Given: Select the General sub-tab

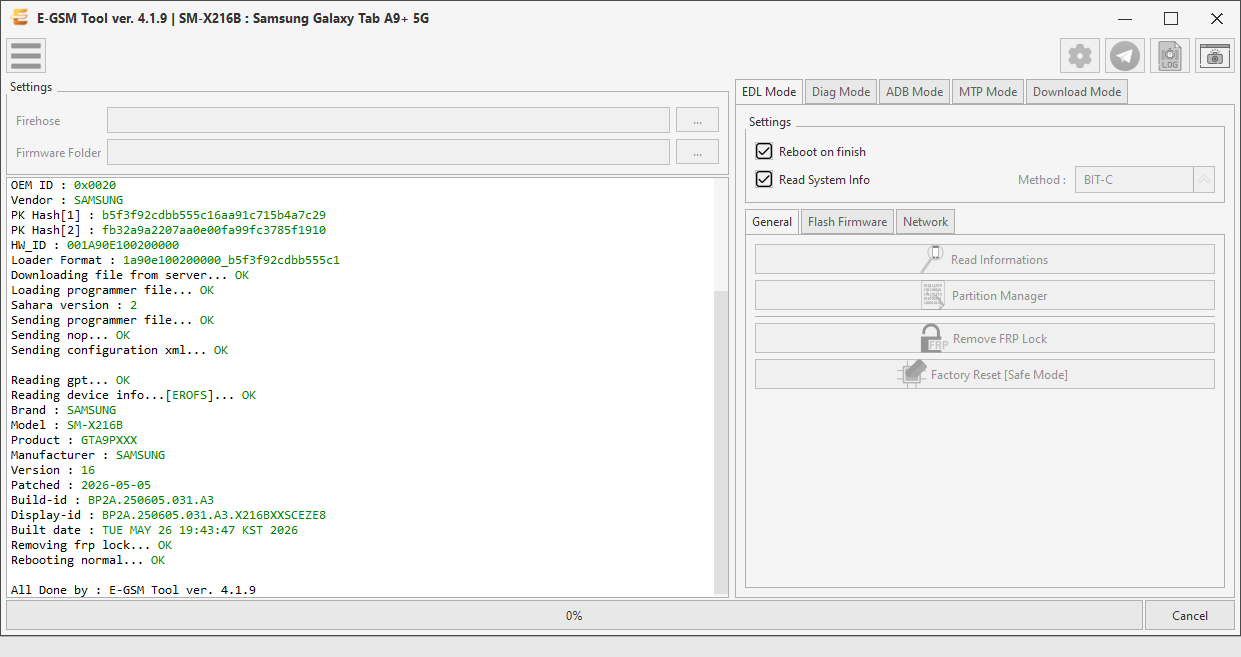Looking at the screenshot, I should pos(772,222).
